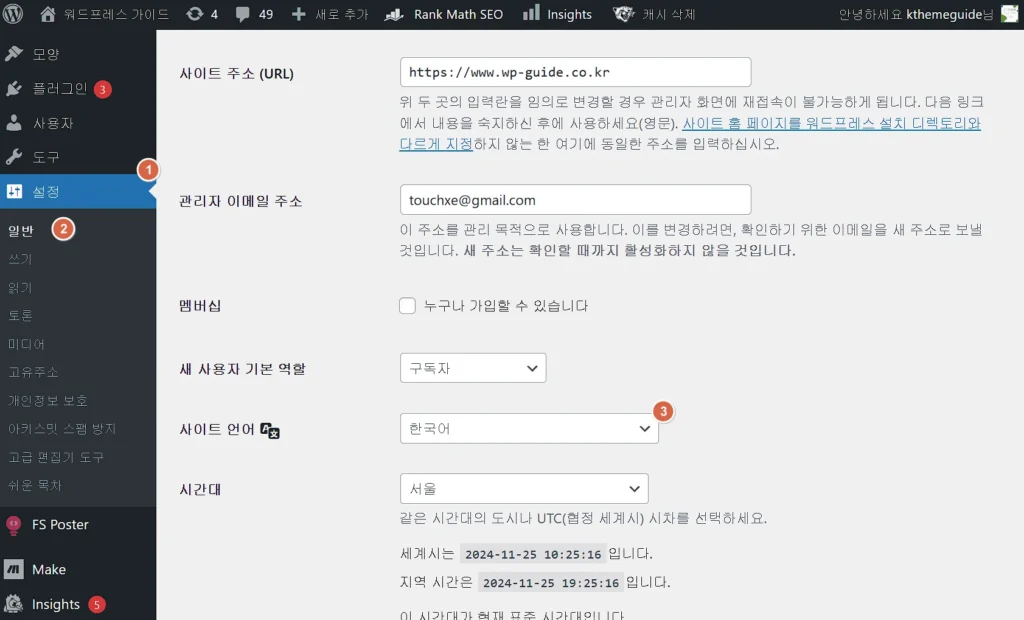Click local time 2024-11-25 19:25:16
The image size is (1024, 620).
(x=551, y=583)
